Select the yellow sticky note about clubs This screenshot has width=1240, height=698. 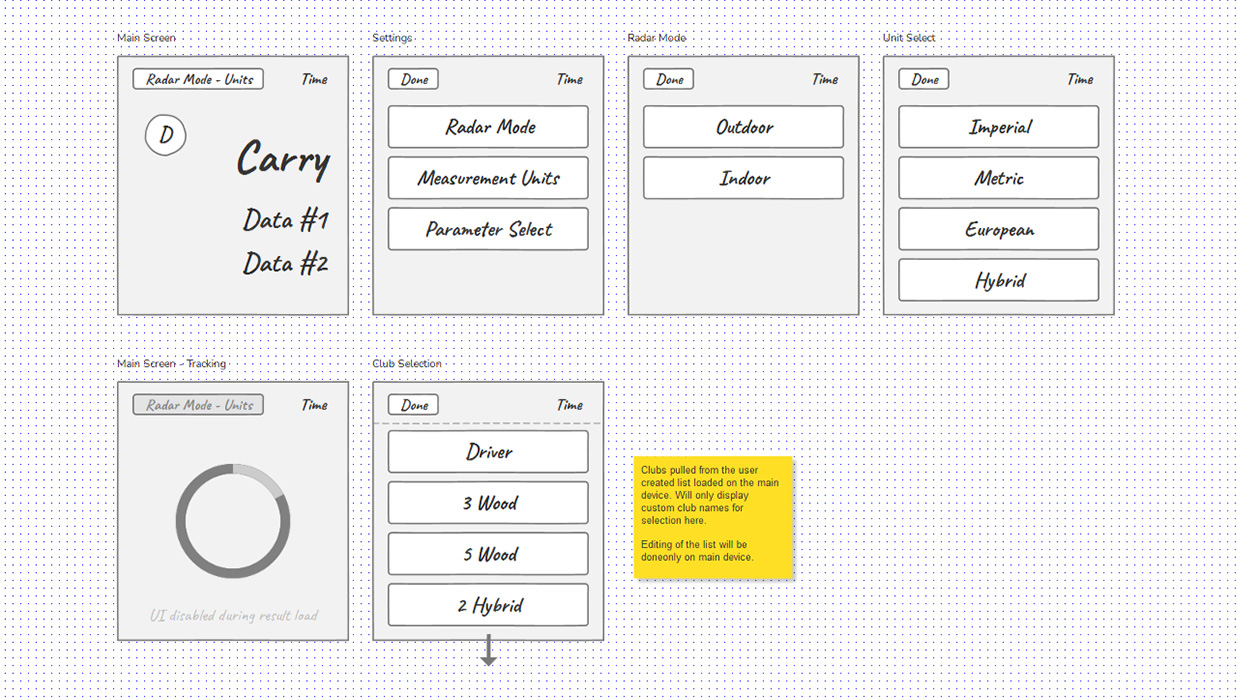click(713, 517)
